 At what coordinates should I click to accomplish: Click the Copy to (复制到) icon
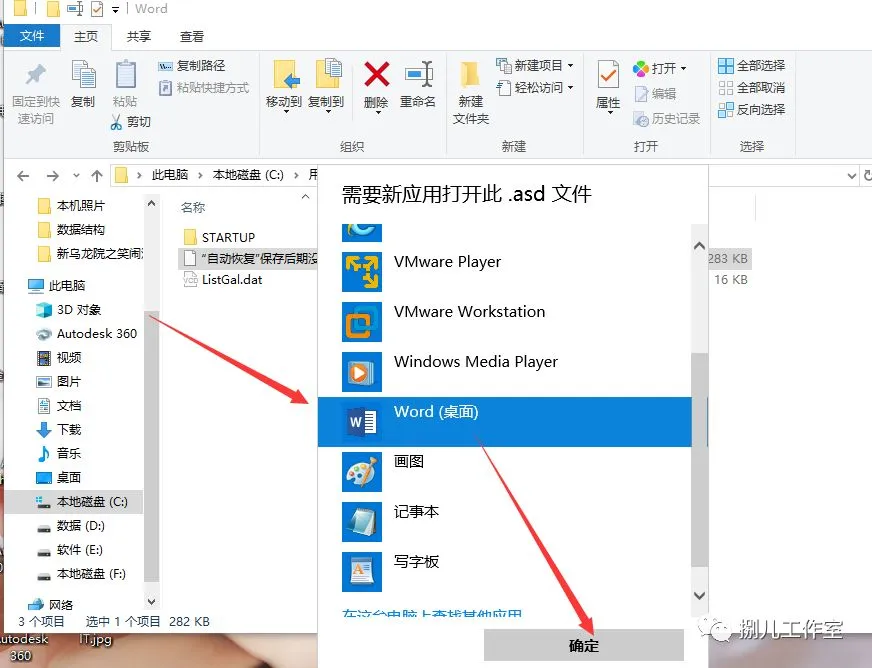pos(328,74)
